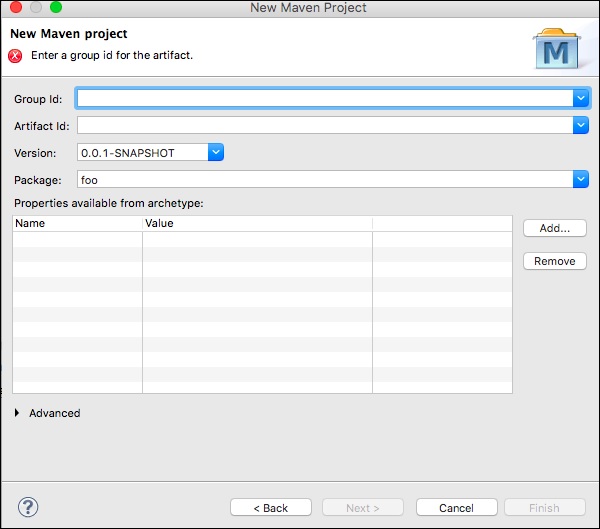Click the Next button
The width and height of the screenshot is (600, 529).
364,508
